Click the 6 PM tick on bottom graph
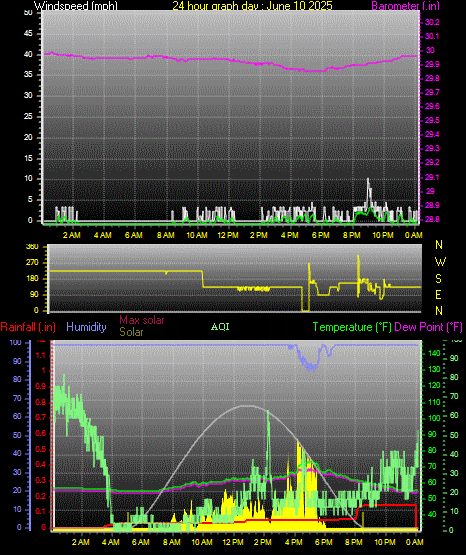Screen dimensions: 466x555 (323, 542)
